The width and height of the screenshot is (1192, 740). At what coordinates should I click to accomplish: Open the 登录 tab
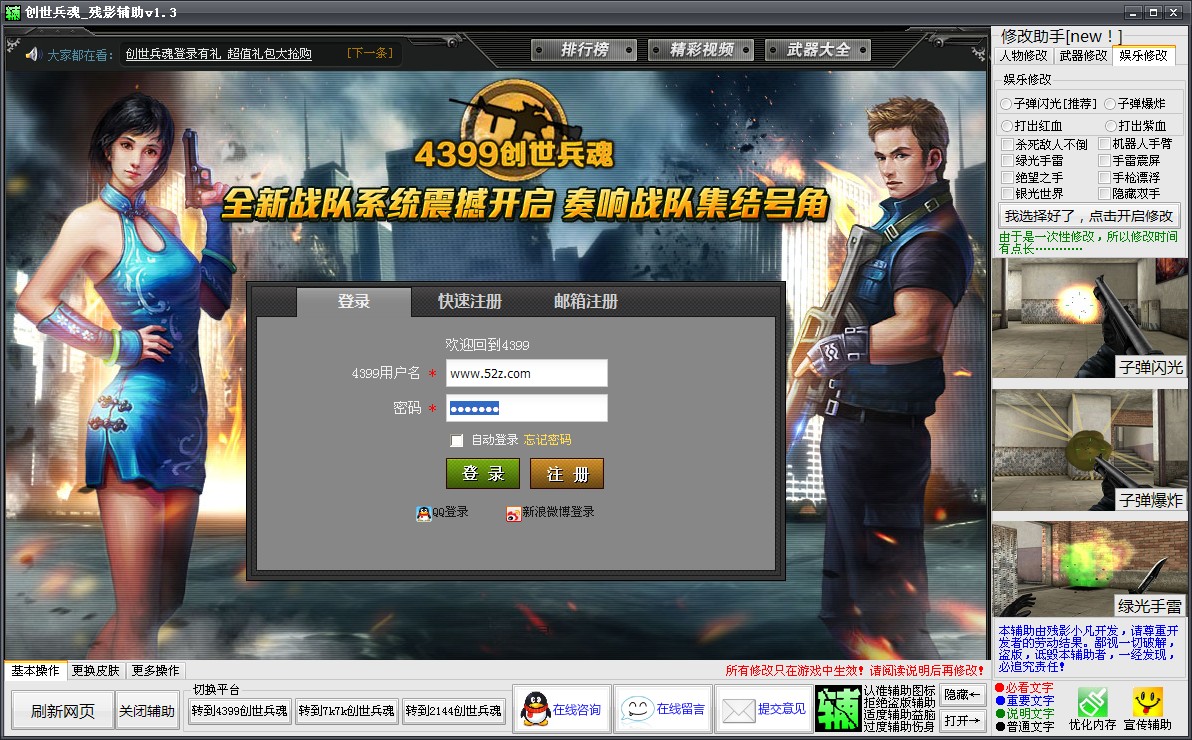pyautogui.click(x=353, y=301)
